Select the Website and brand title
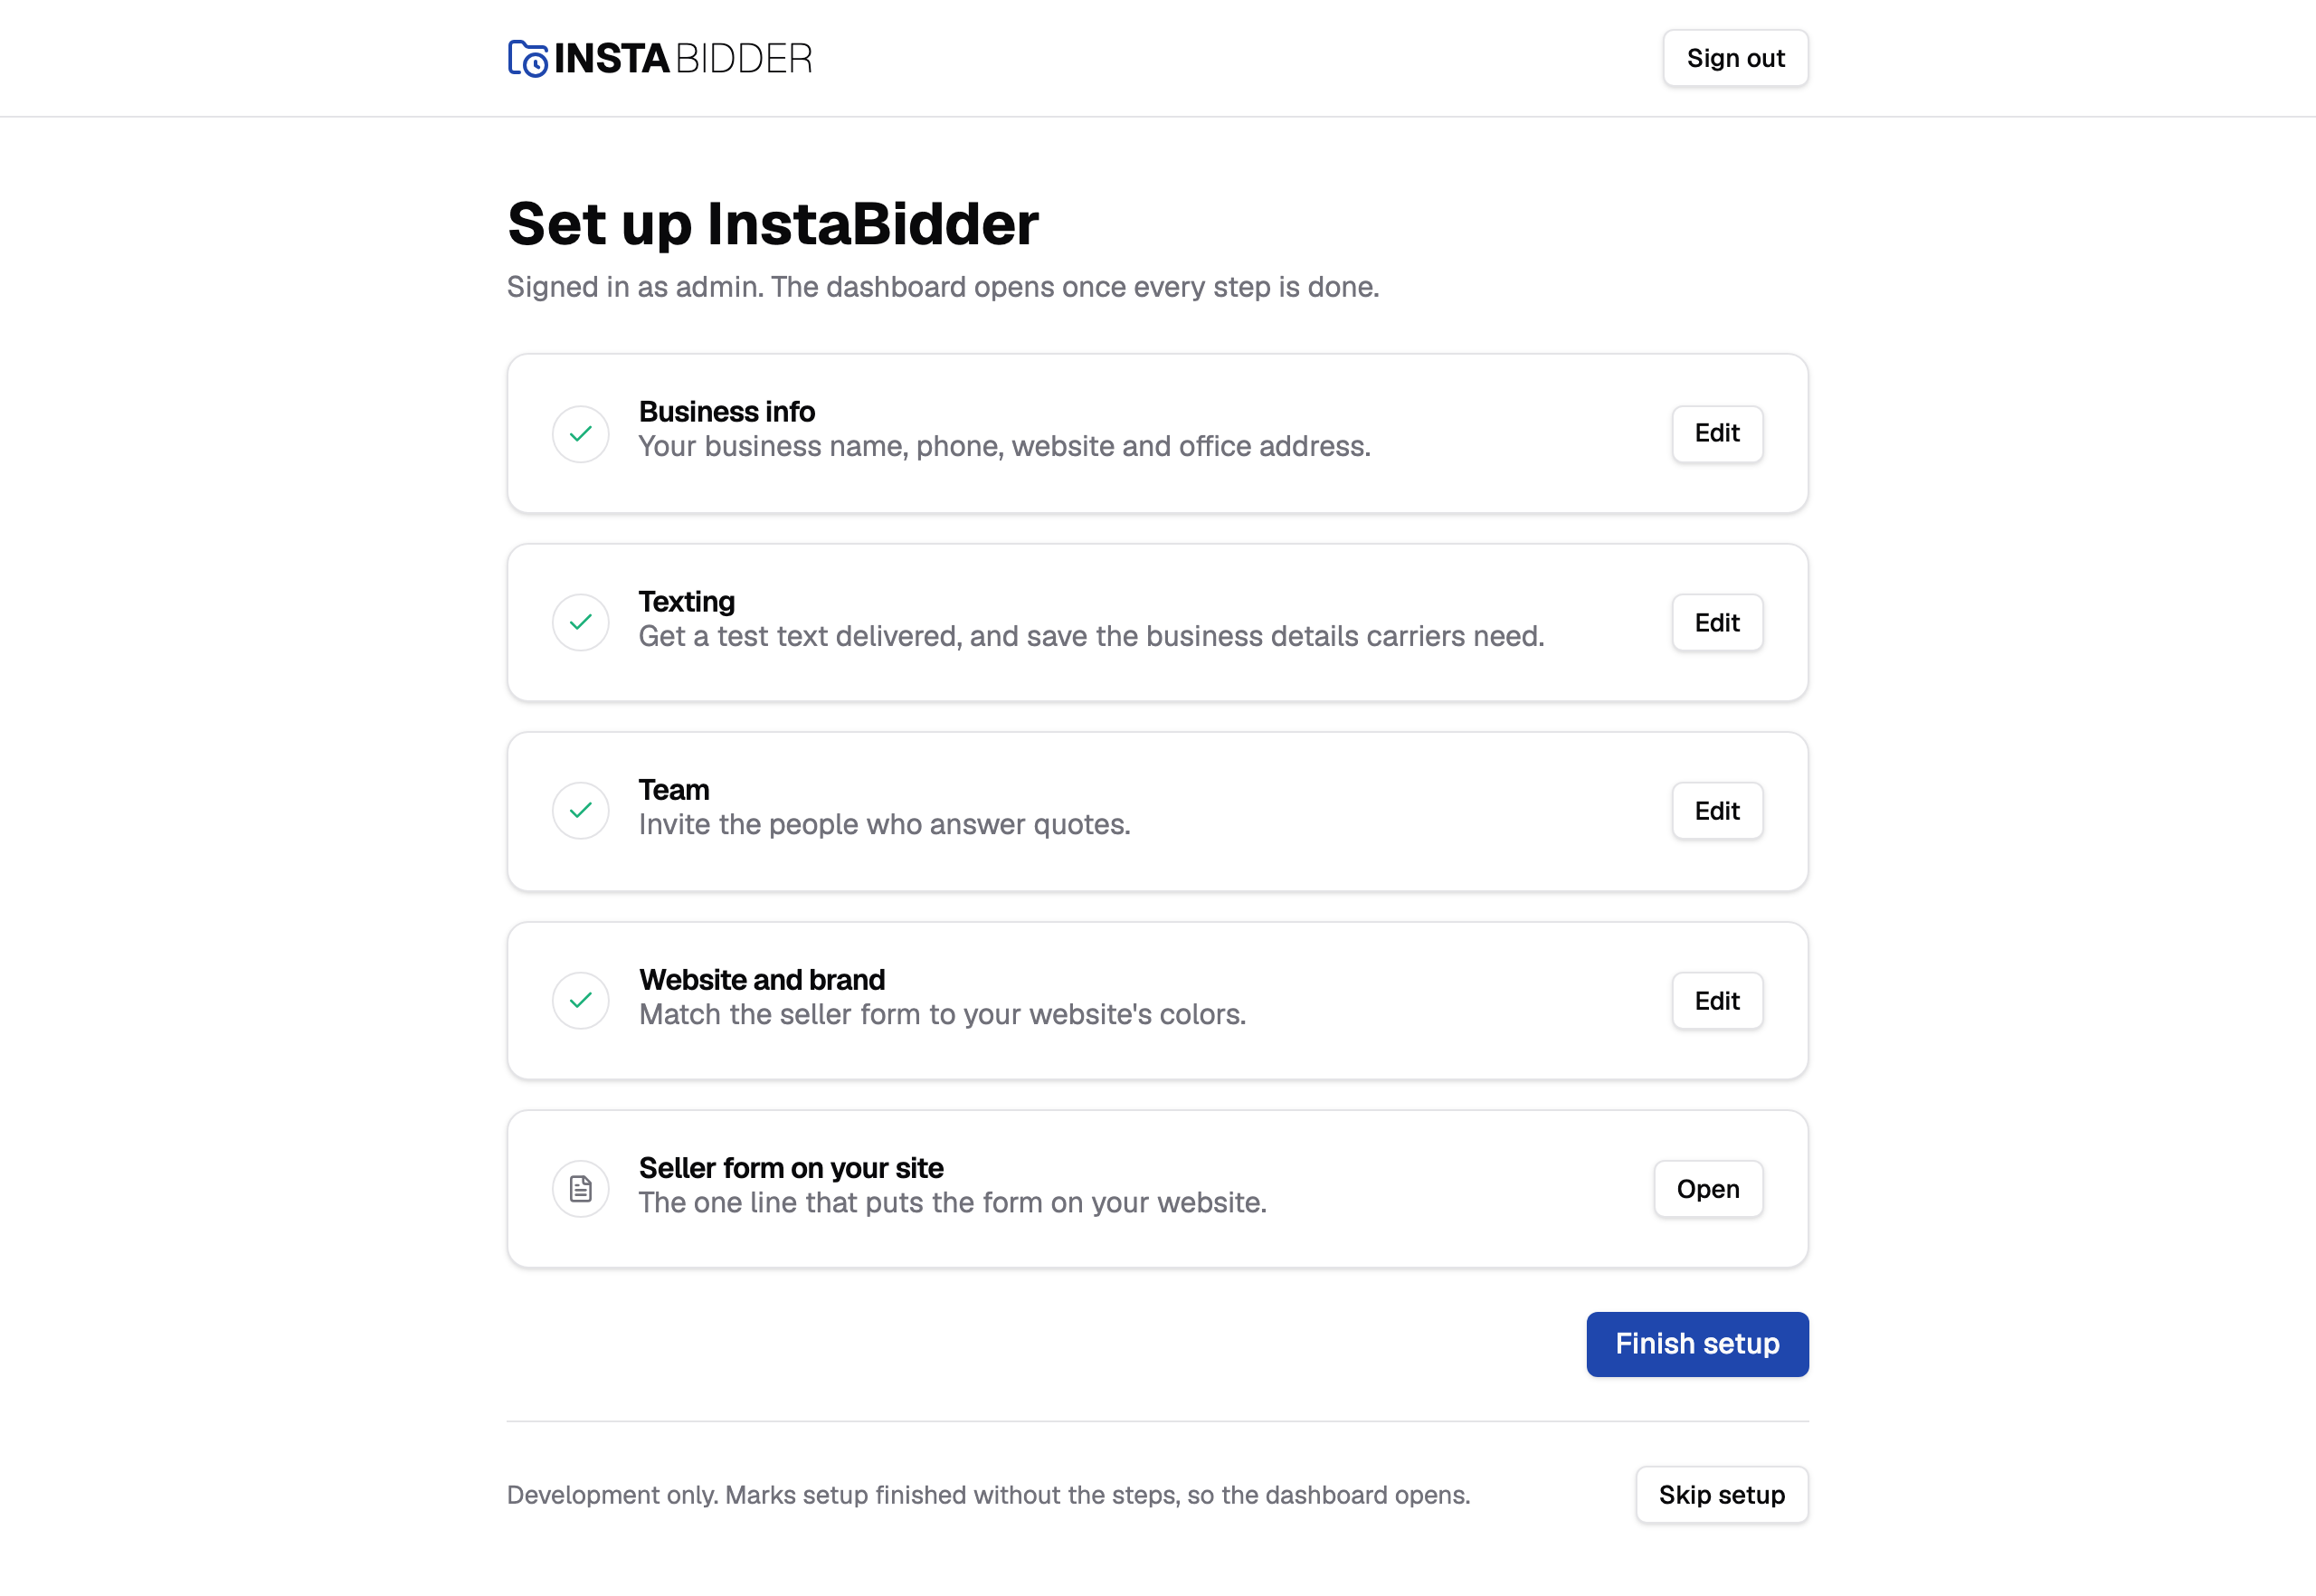The width and height of the screenshot is (2316, 1596). point(762,980)
